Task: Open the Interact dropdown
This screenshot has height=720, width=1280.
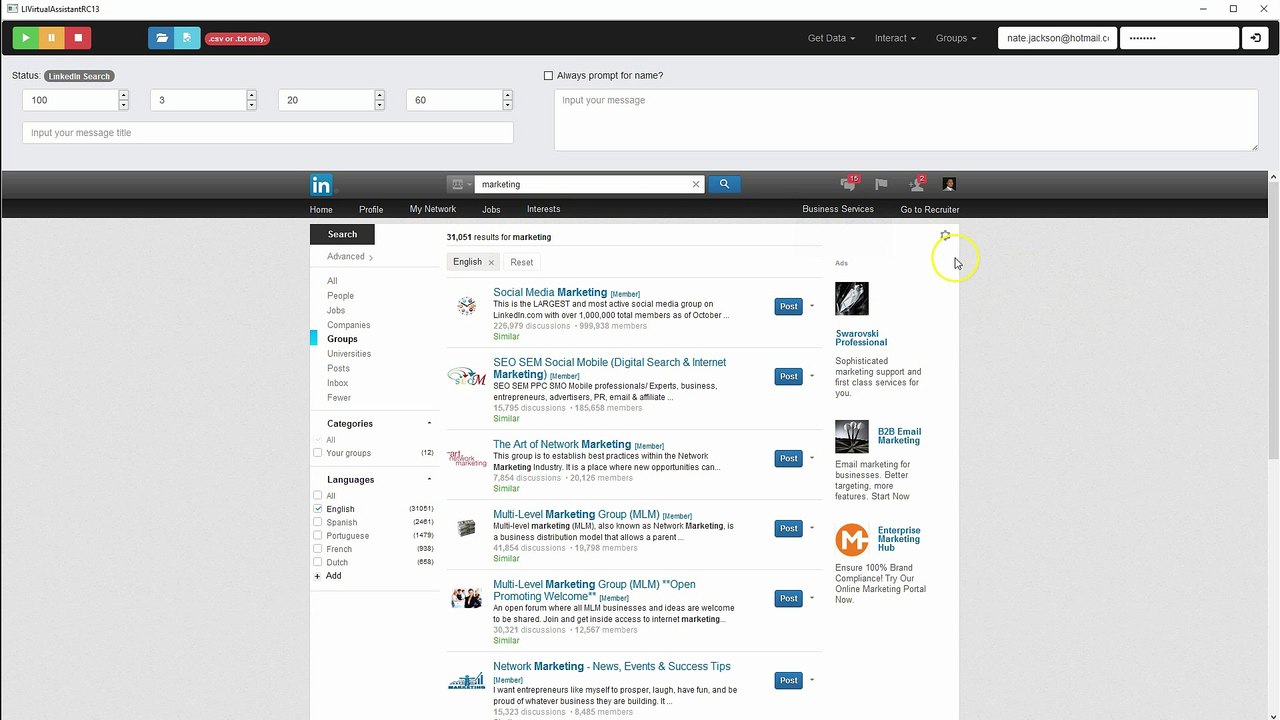Action: click(x=895, y=38)
